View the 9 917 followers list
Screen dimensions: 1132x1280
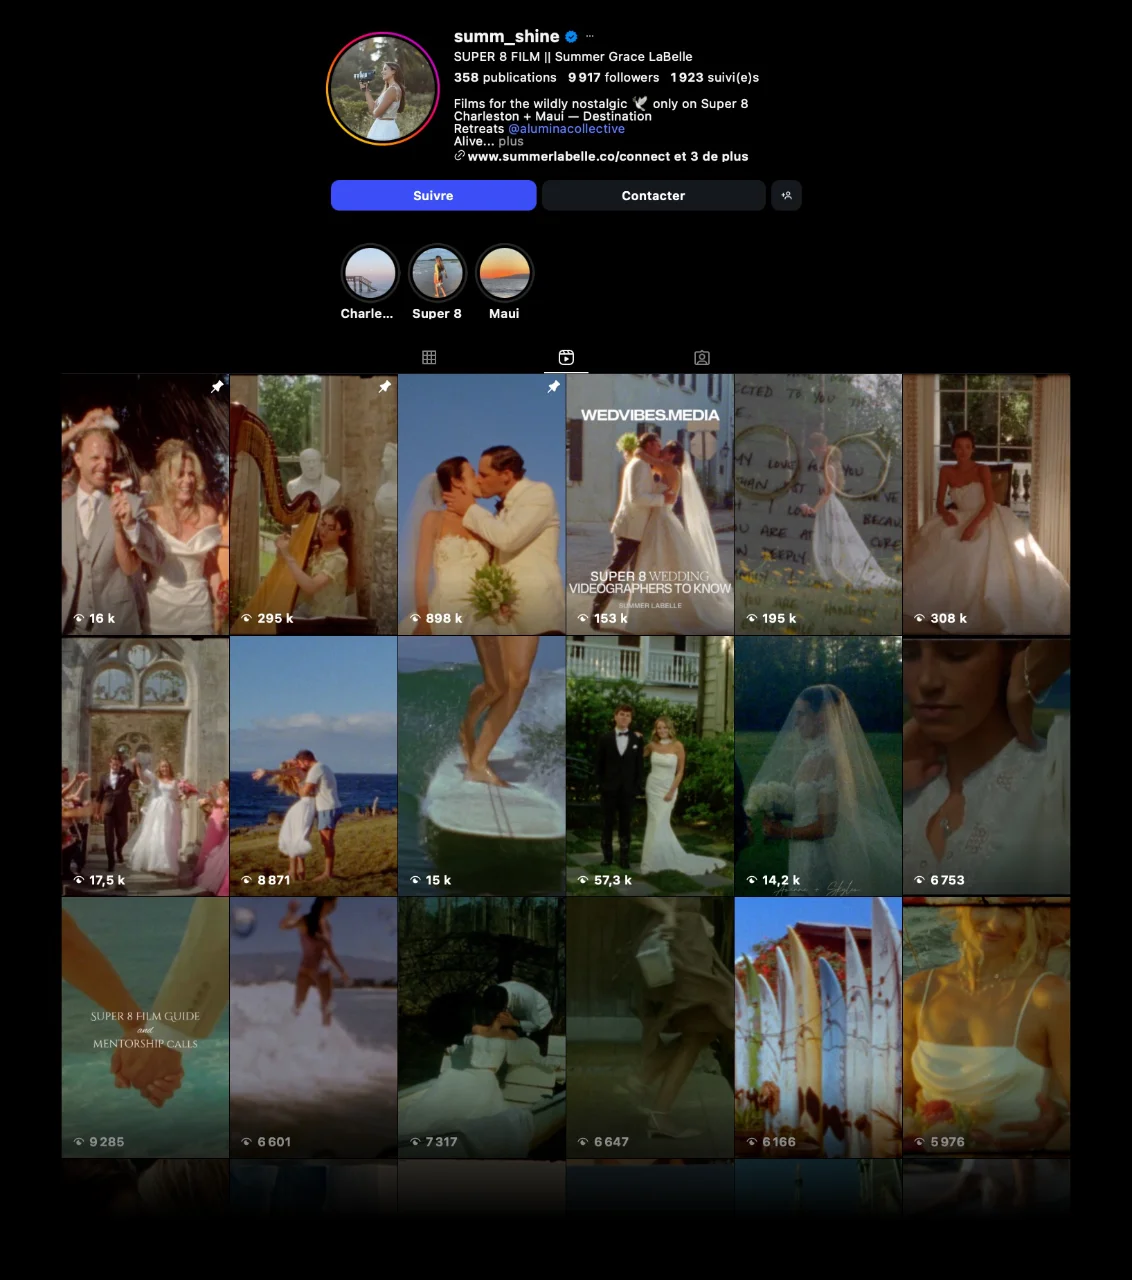613,78
